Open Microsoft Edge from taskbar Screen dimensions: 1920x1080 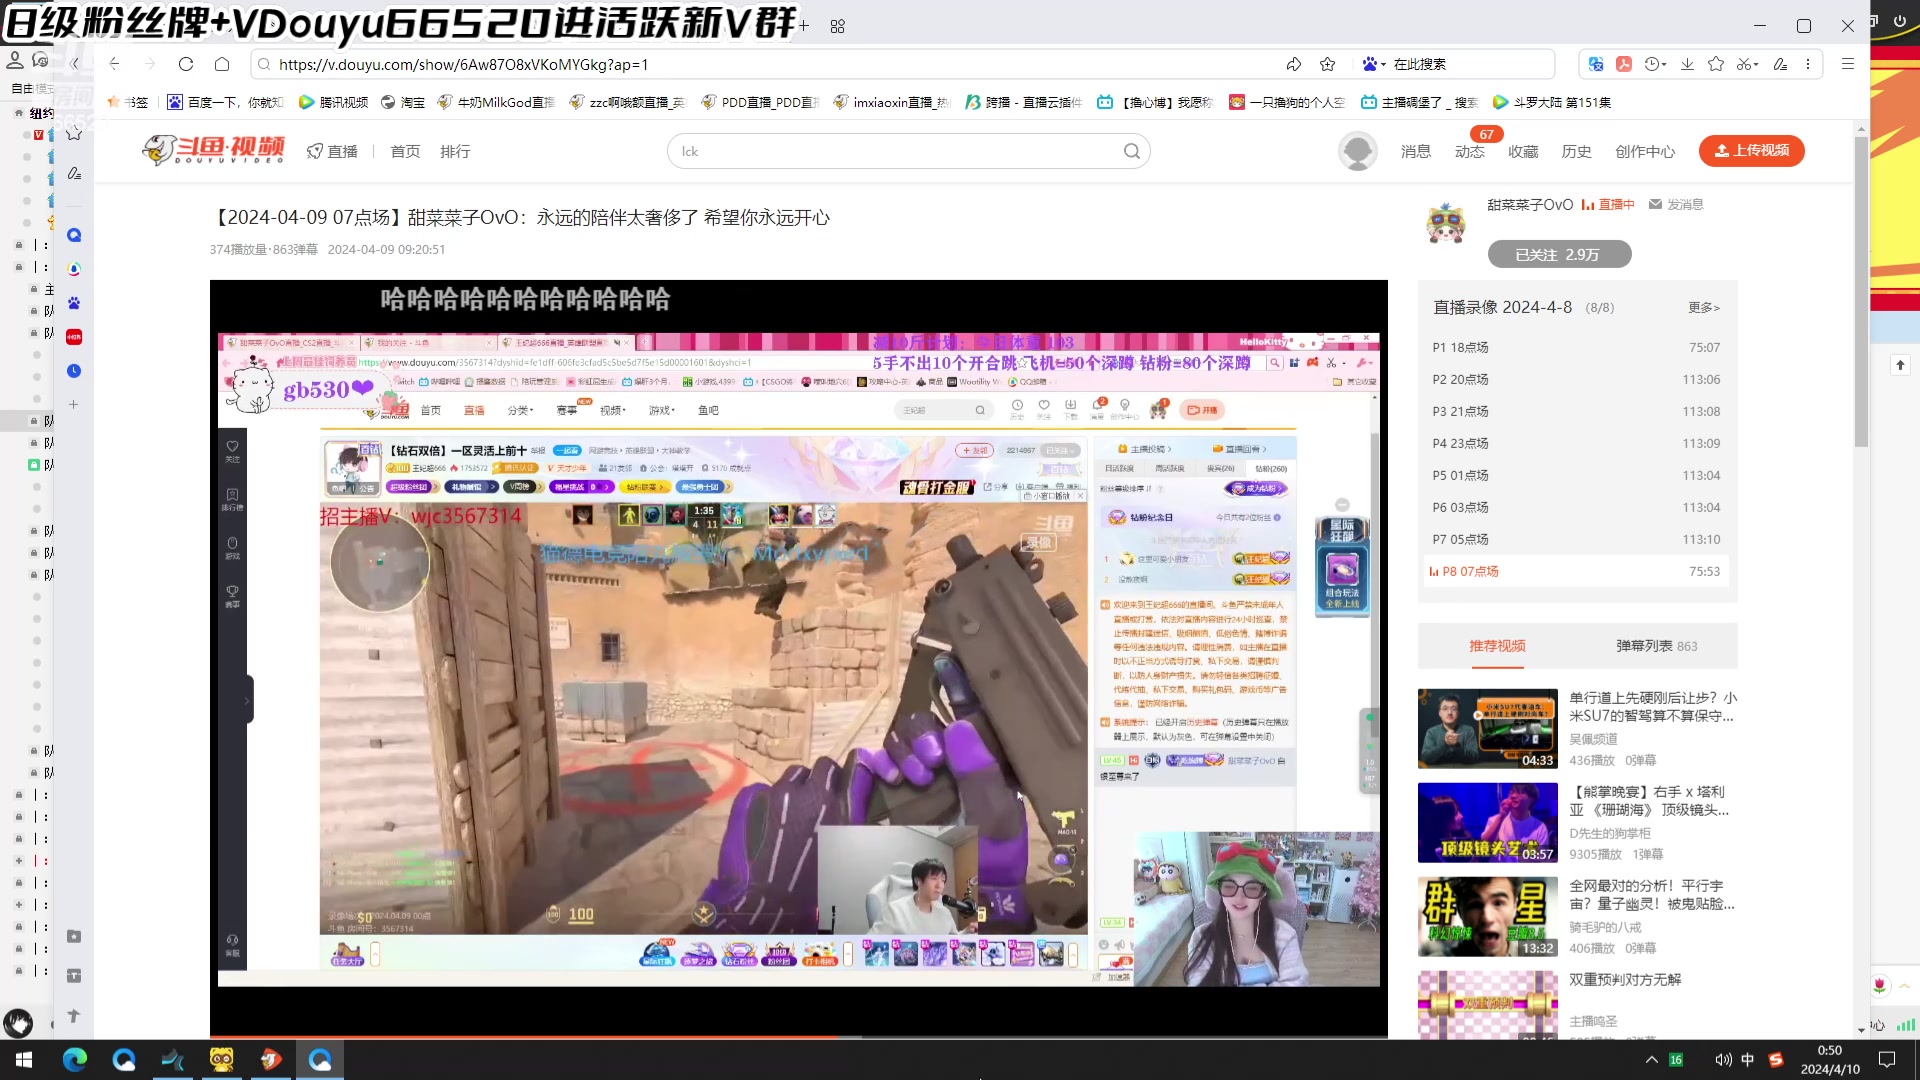[x=75, y=1059]
